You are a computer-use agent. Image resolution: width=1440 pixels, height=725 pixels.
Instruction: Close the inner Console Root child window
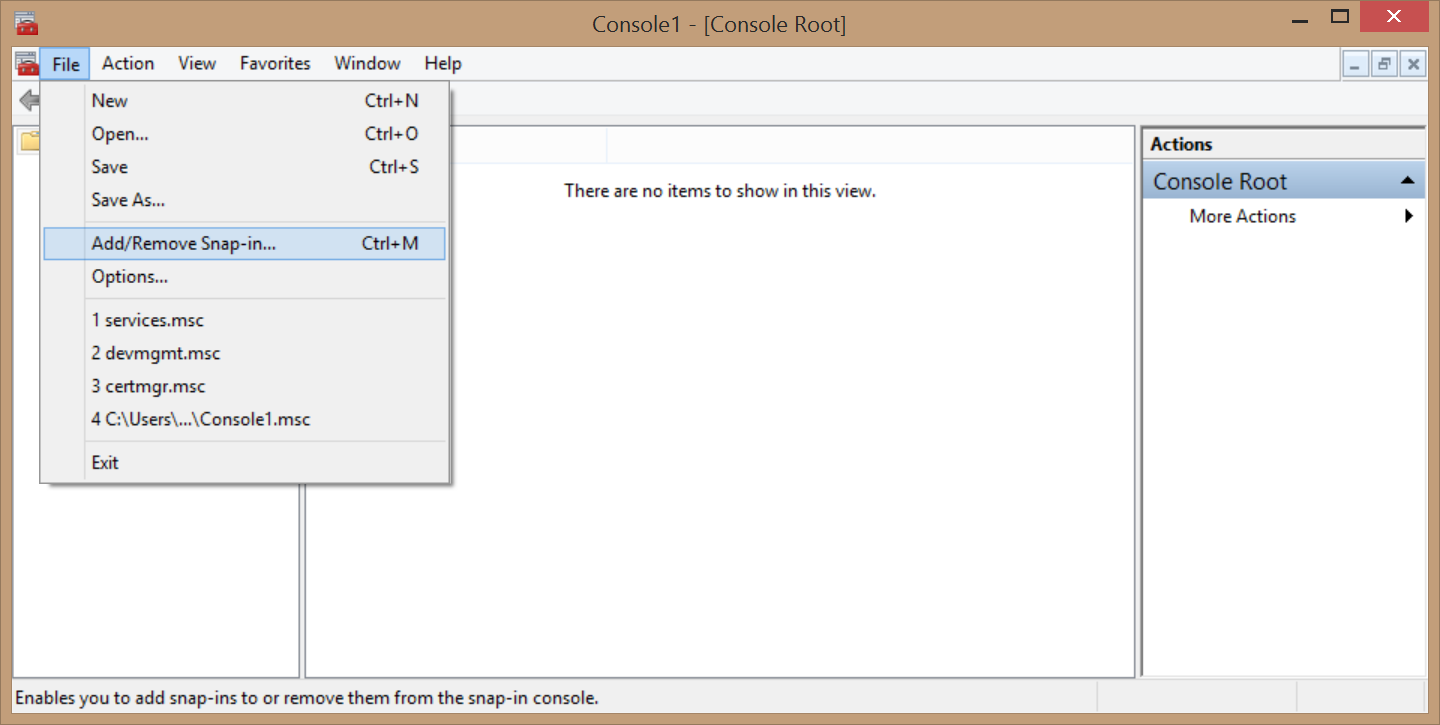pos(1412,64)
